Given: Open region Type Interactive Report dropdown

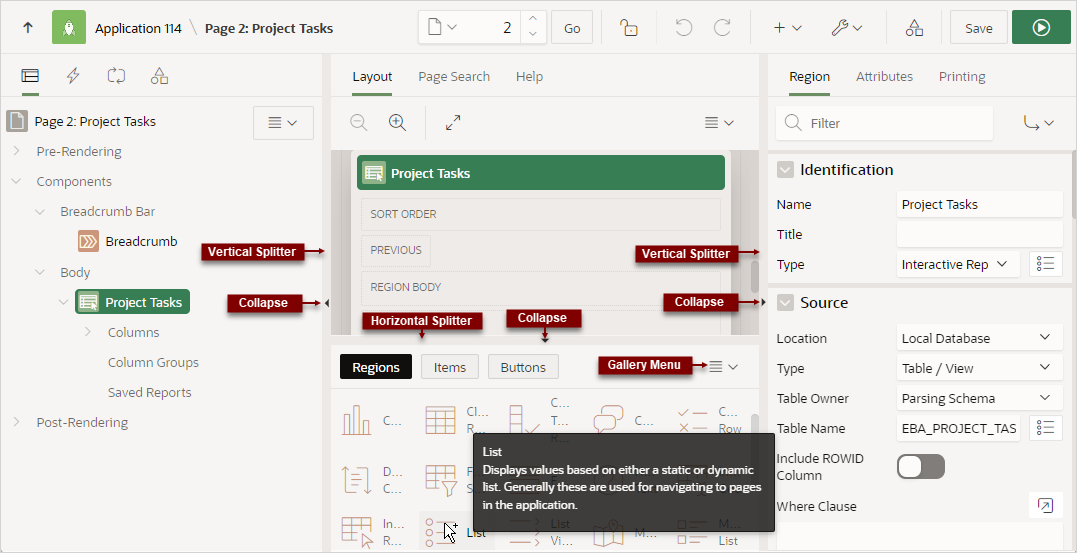Looking at the screenshot, I should [x=959, y=264].
